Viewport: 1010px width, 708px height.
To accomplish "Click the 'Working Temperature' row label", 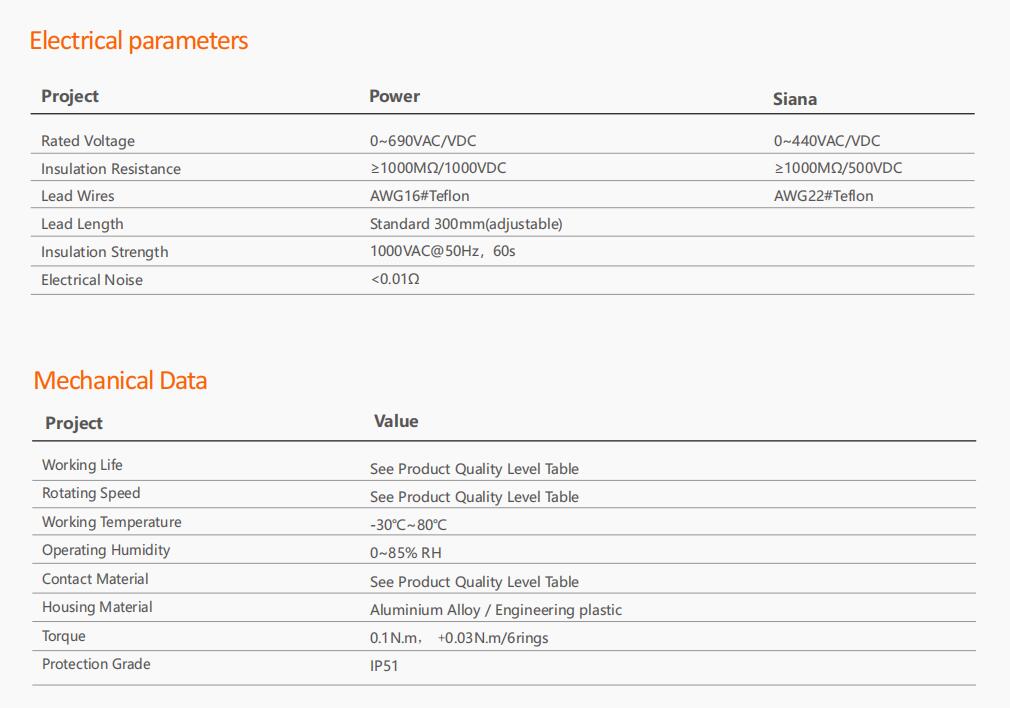I will [111, 522].
